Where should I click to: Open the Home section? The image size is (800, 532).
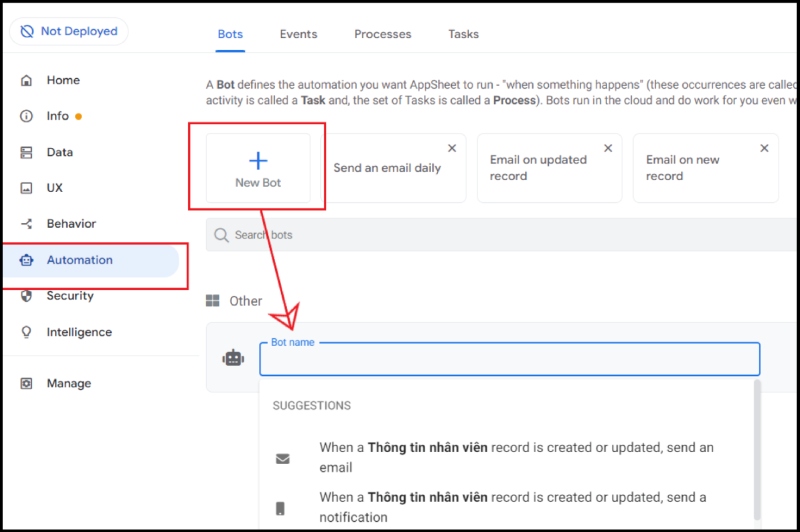coord(63,80)
